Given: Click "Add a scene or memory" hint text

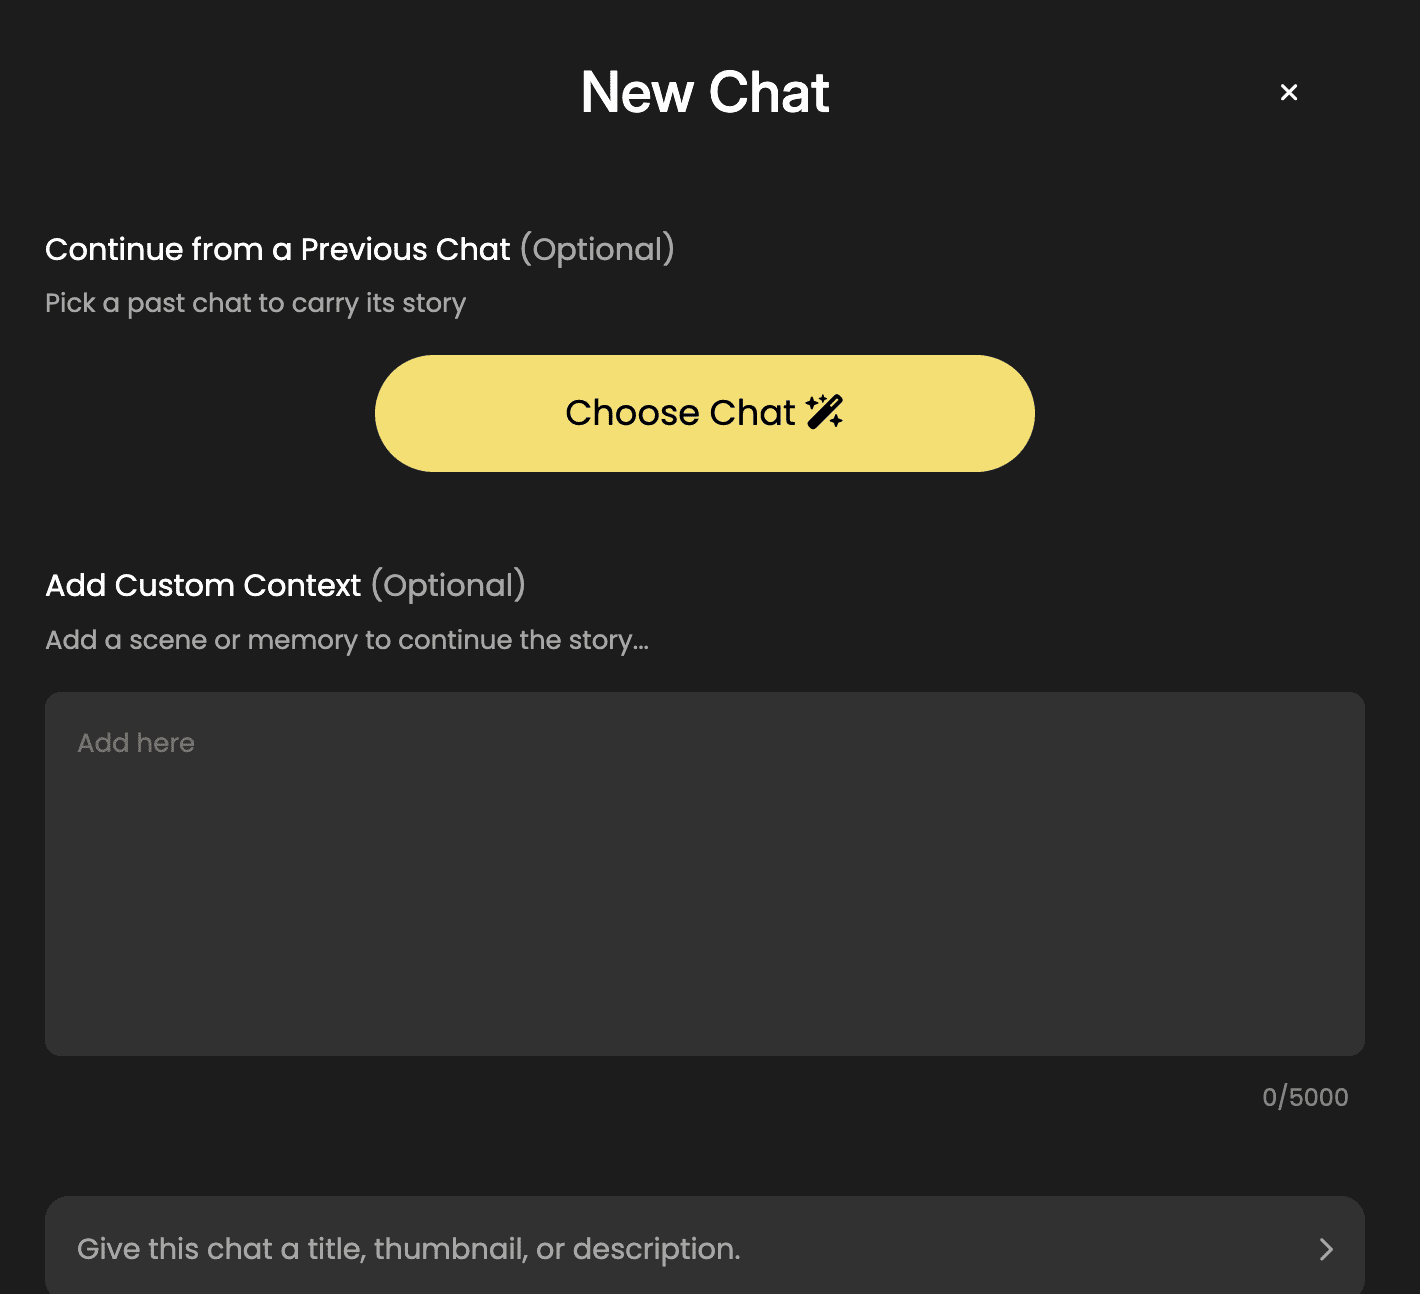Looking at the screenshot, I should 347,640.
